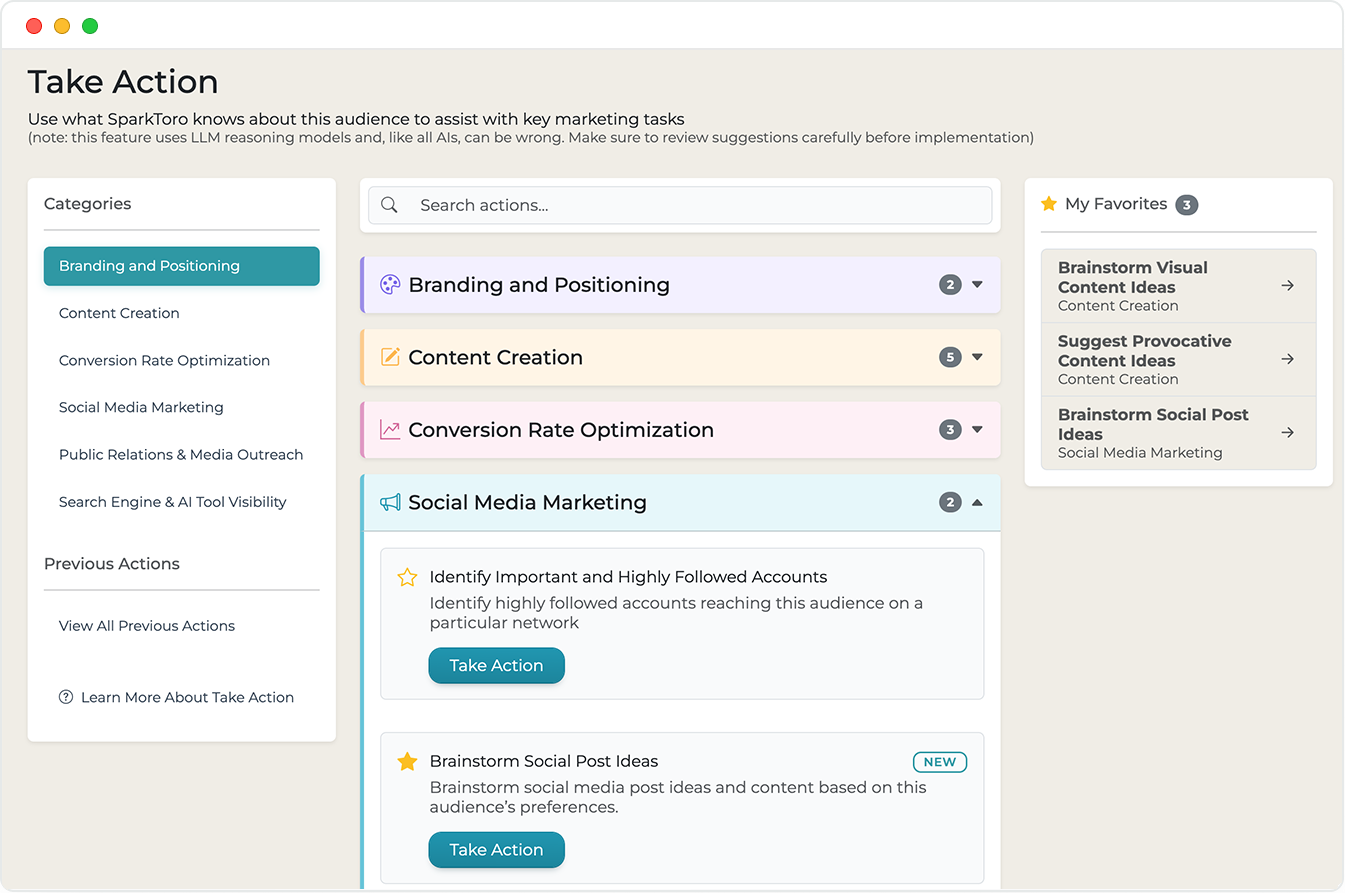The width and height of the screenshot is (1345, 893).
Task: Click the gold star icon next to My Favorites
Action: [1048, 204]
